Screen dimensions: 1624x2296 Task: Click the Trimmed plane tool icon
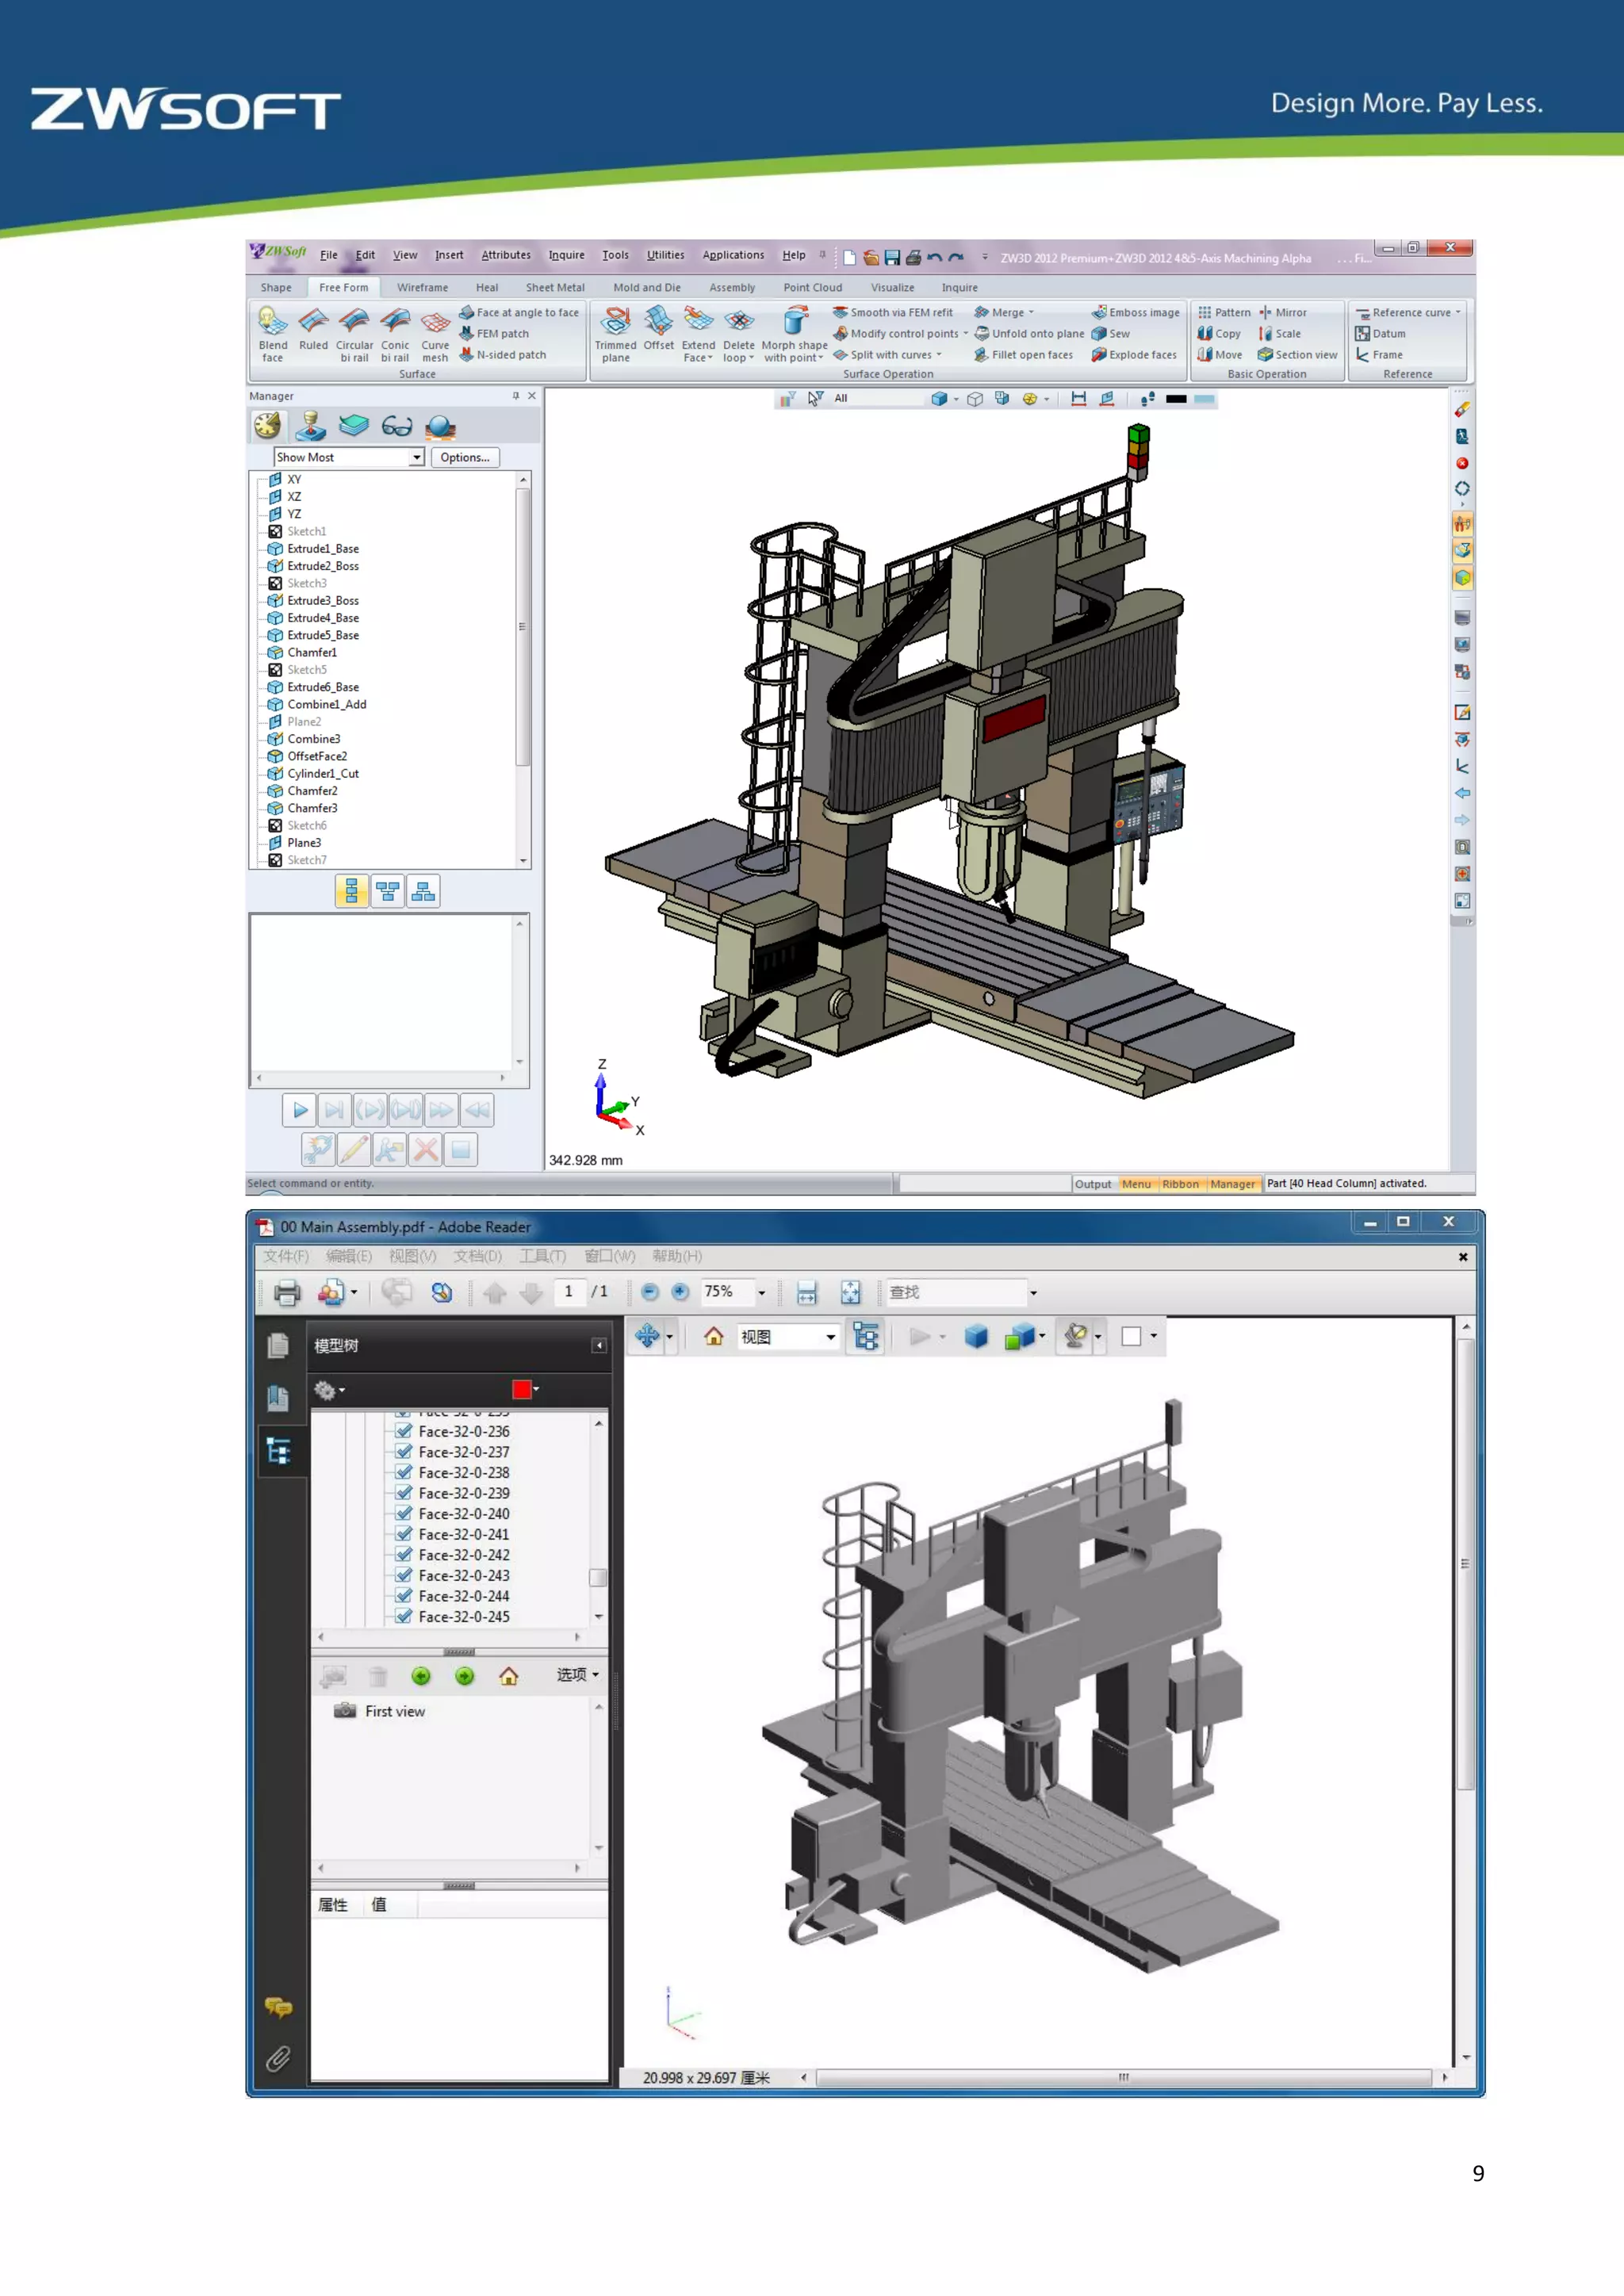tap(615, 321)
